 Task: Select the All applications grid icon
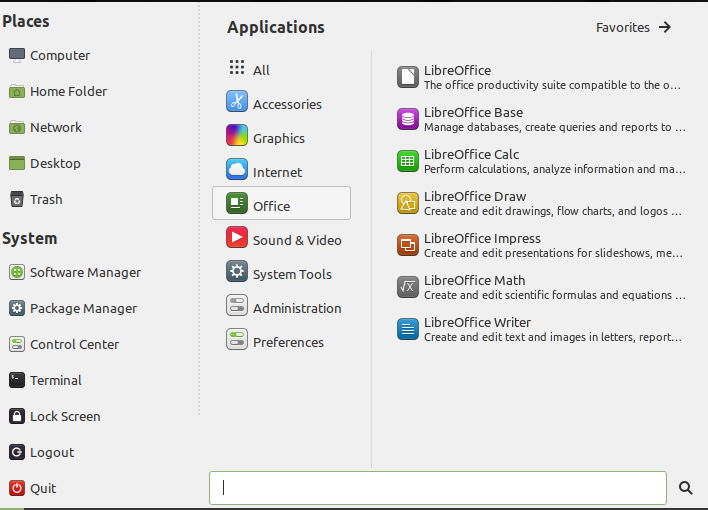tap(237, 67)
